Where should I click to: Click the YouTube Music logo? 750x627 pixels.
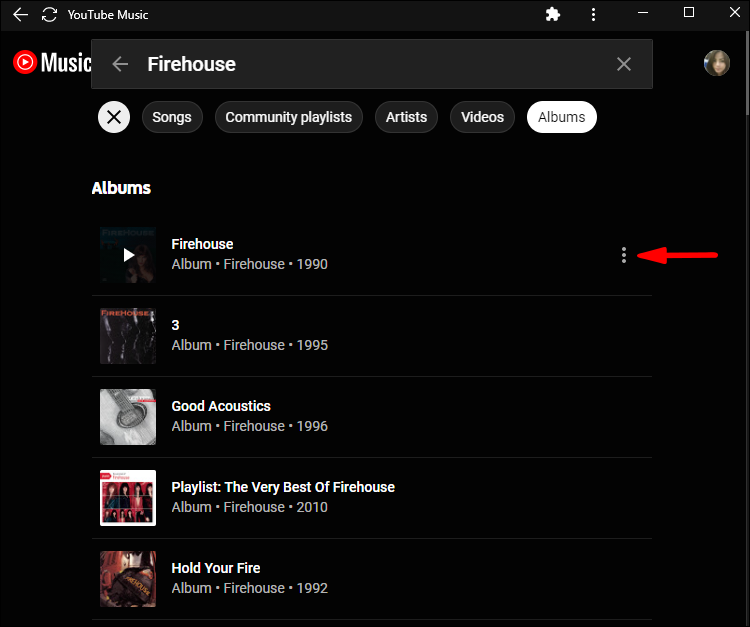[52, 63]
